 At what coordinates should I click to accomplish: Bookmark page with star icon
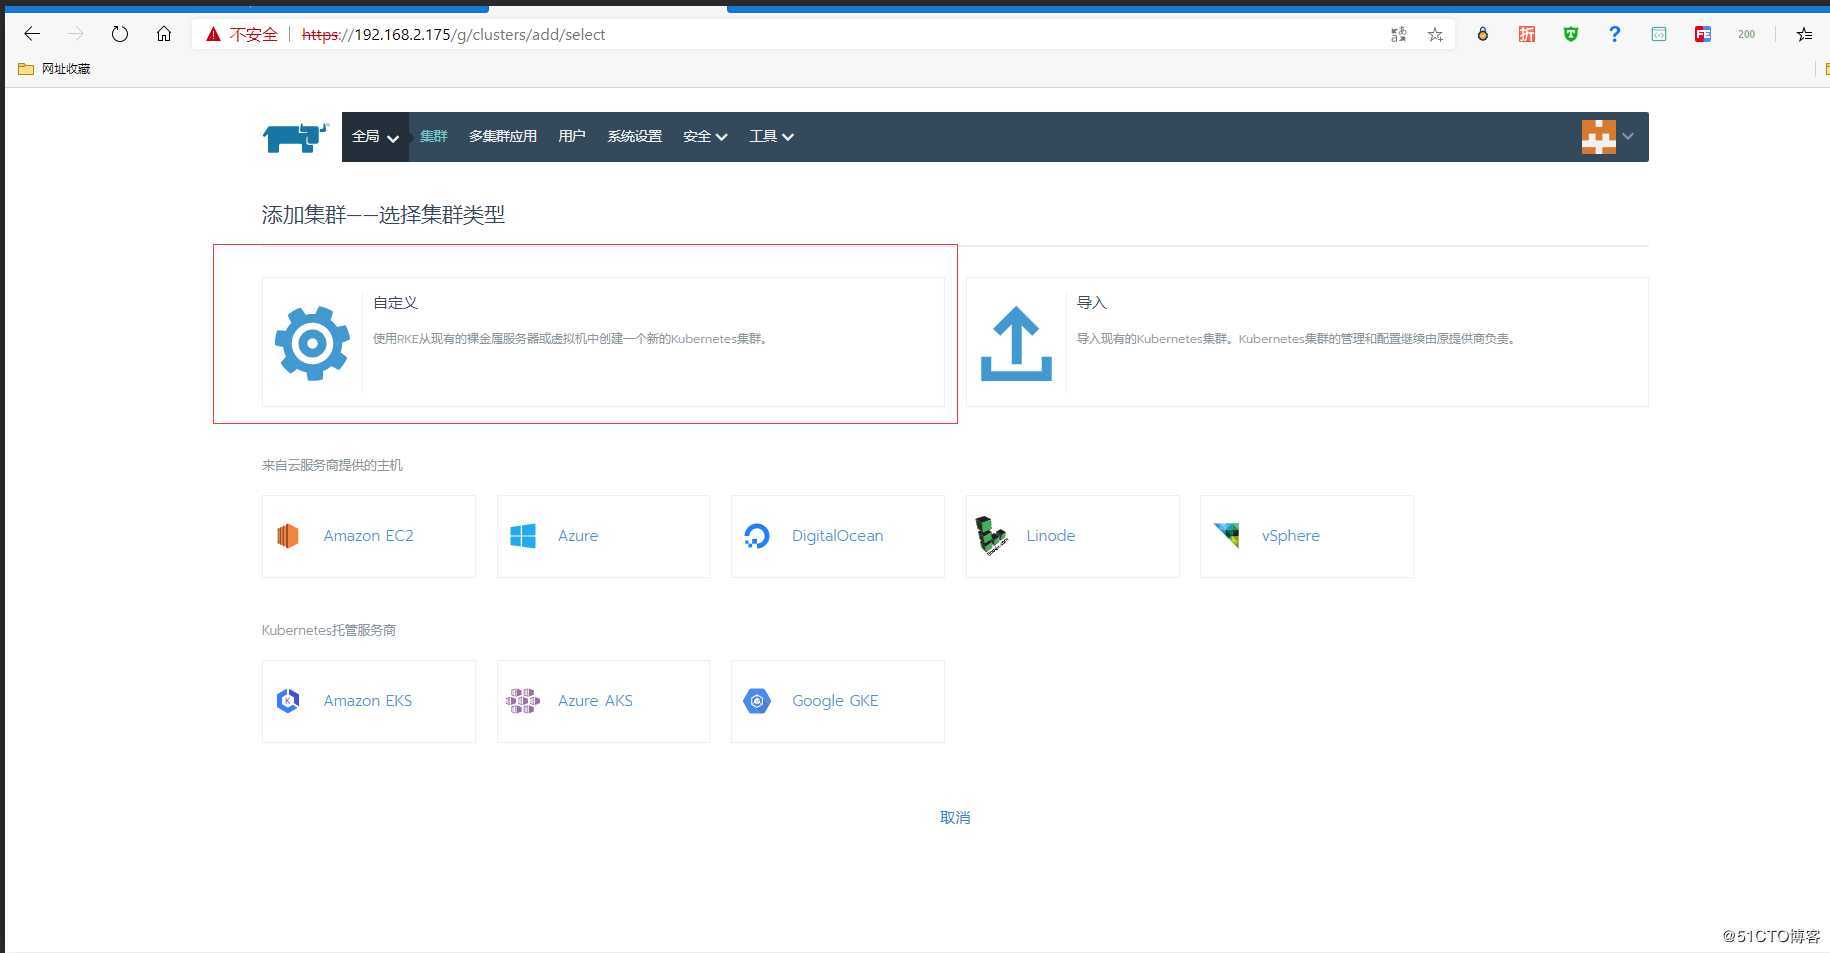click(x=1435, y=35)
